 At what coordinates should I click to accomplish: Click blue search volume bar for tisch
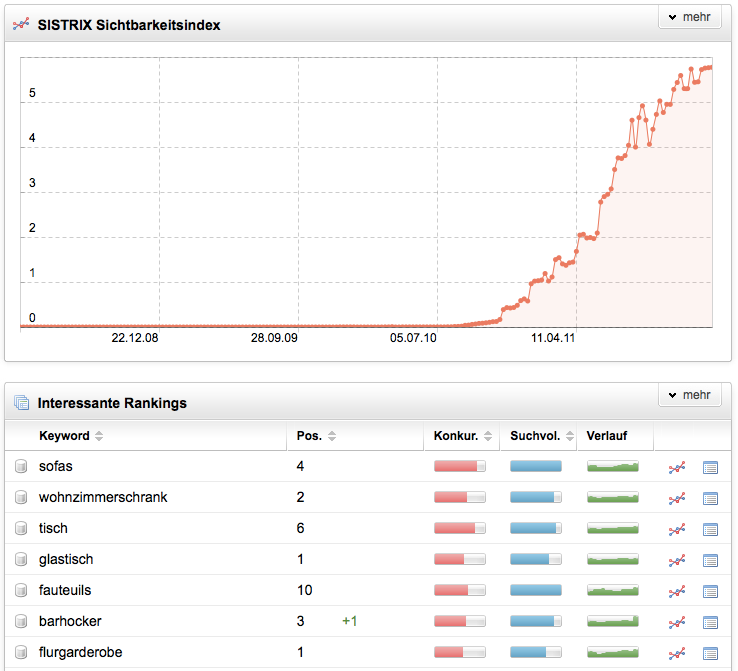coord(535,528)
